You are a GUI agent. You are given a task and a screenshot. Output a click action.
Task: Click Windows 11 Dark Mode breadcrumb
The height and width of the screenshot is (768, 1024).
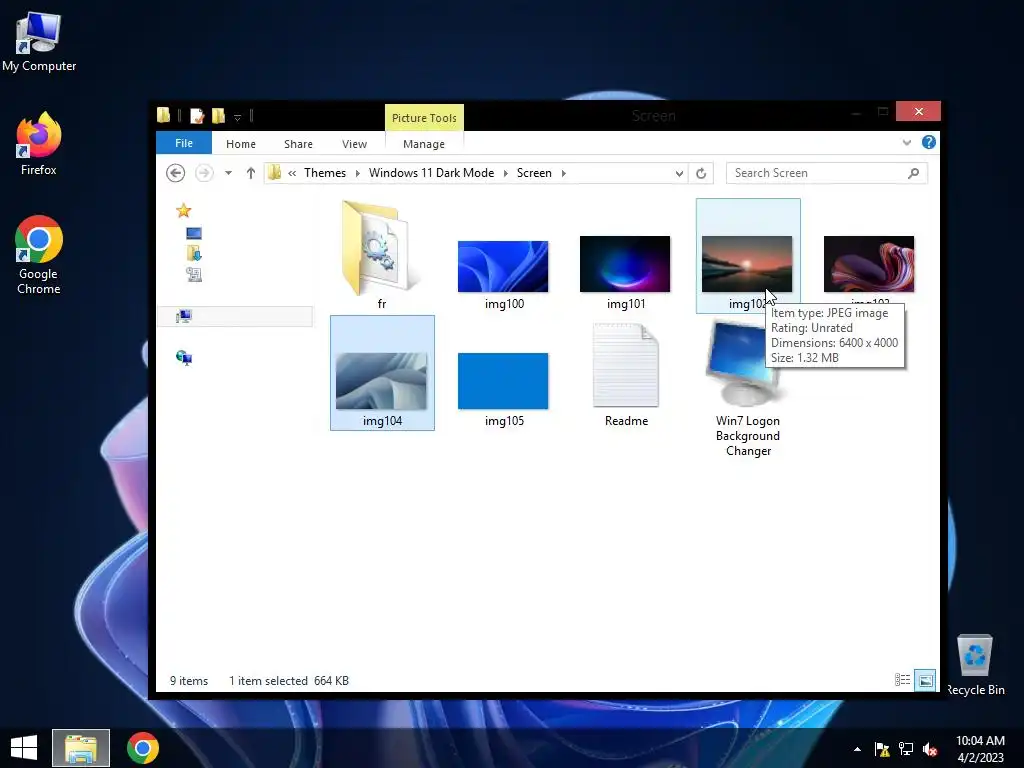click(x=432, y=173)
